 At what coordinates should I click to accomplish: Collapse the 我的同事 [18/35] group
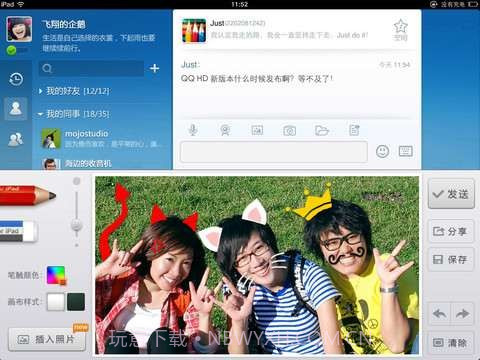74,114
